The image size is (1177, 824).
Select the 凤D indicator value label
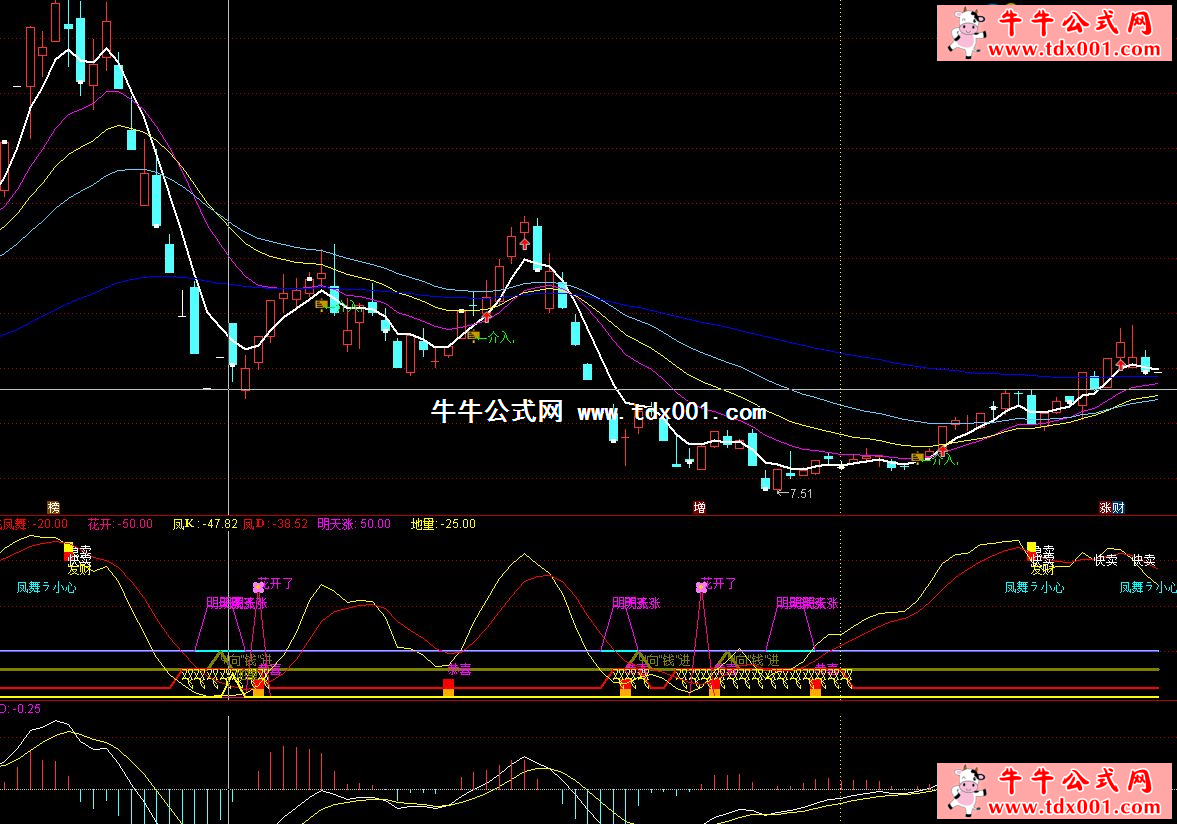[x=274, y=523]
